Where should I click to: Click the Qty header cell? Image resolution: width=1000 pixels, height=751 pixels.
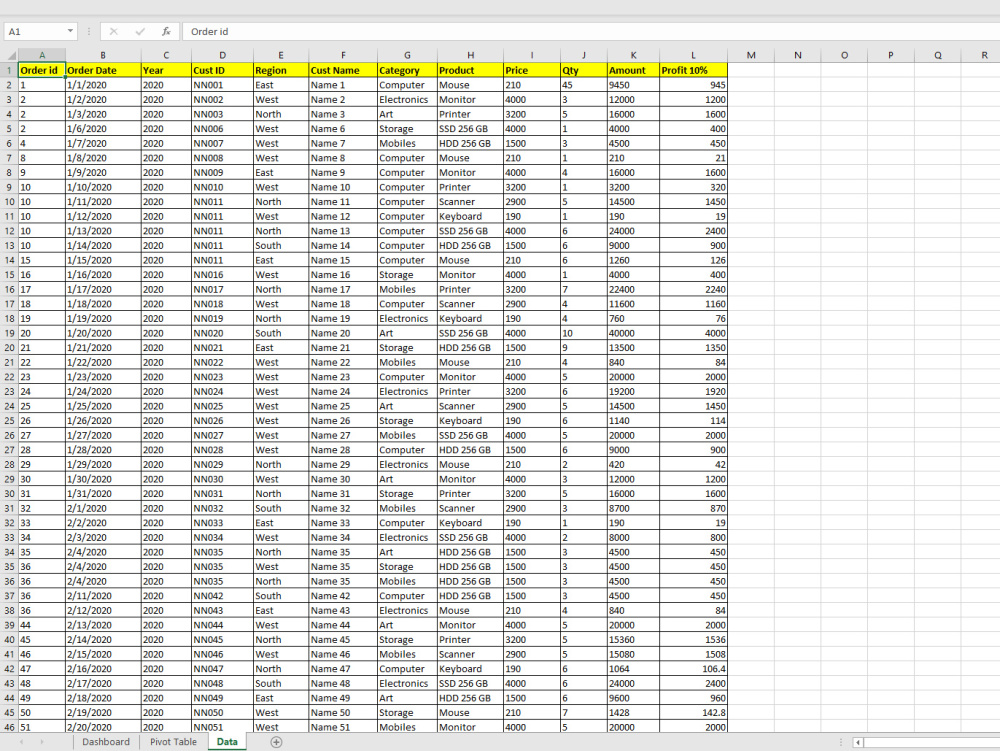tap(584, 70)
